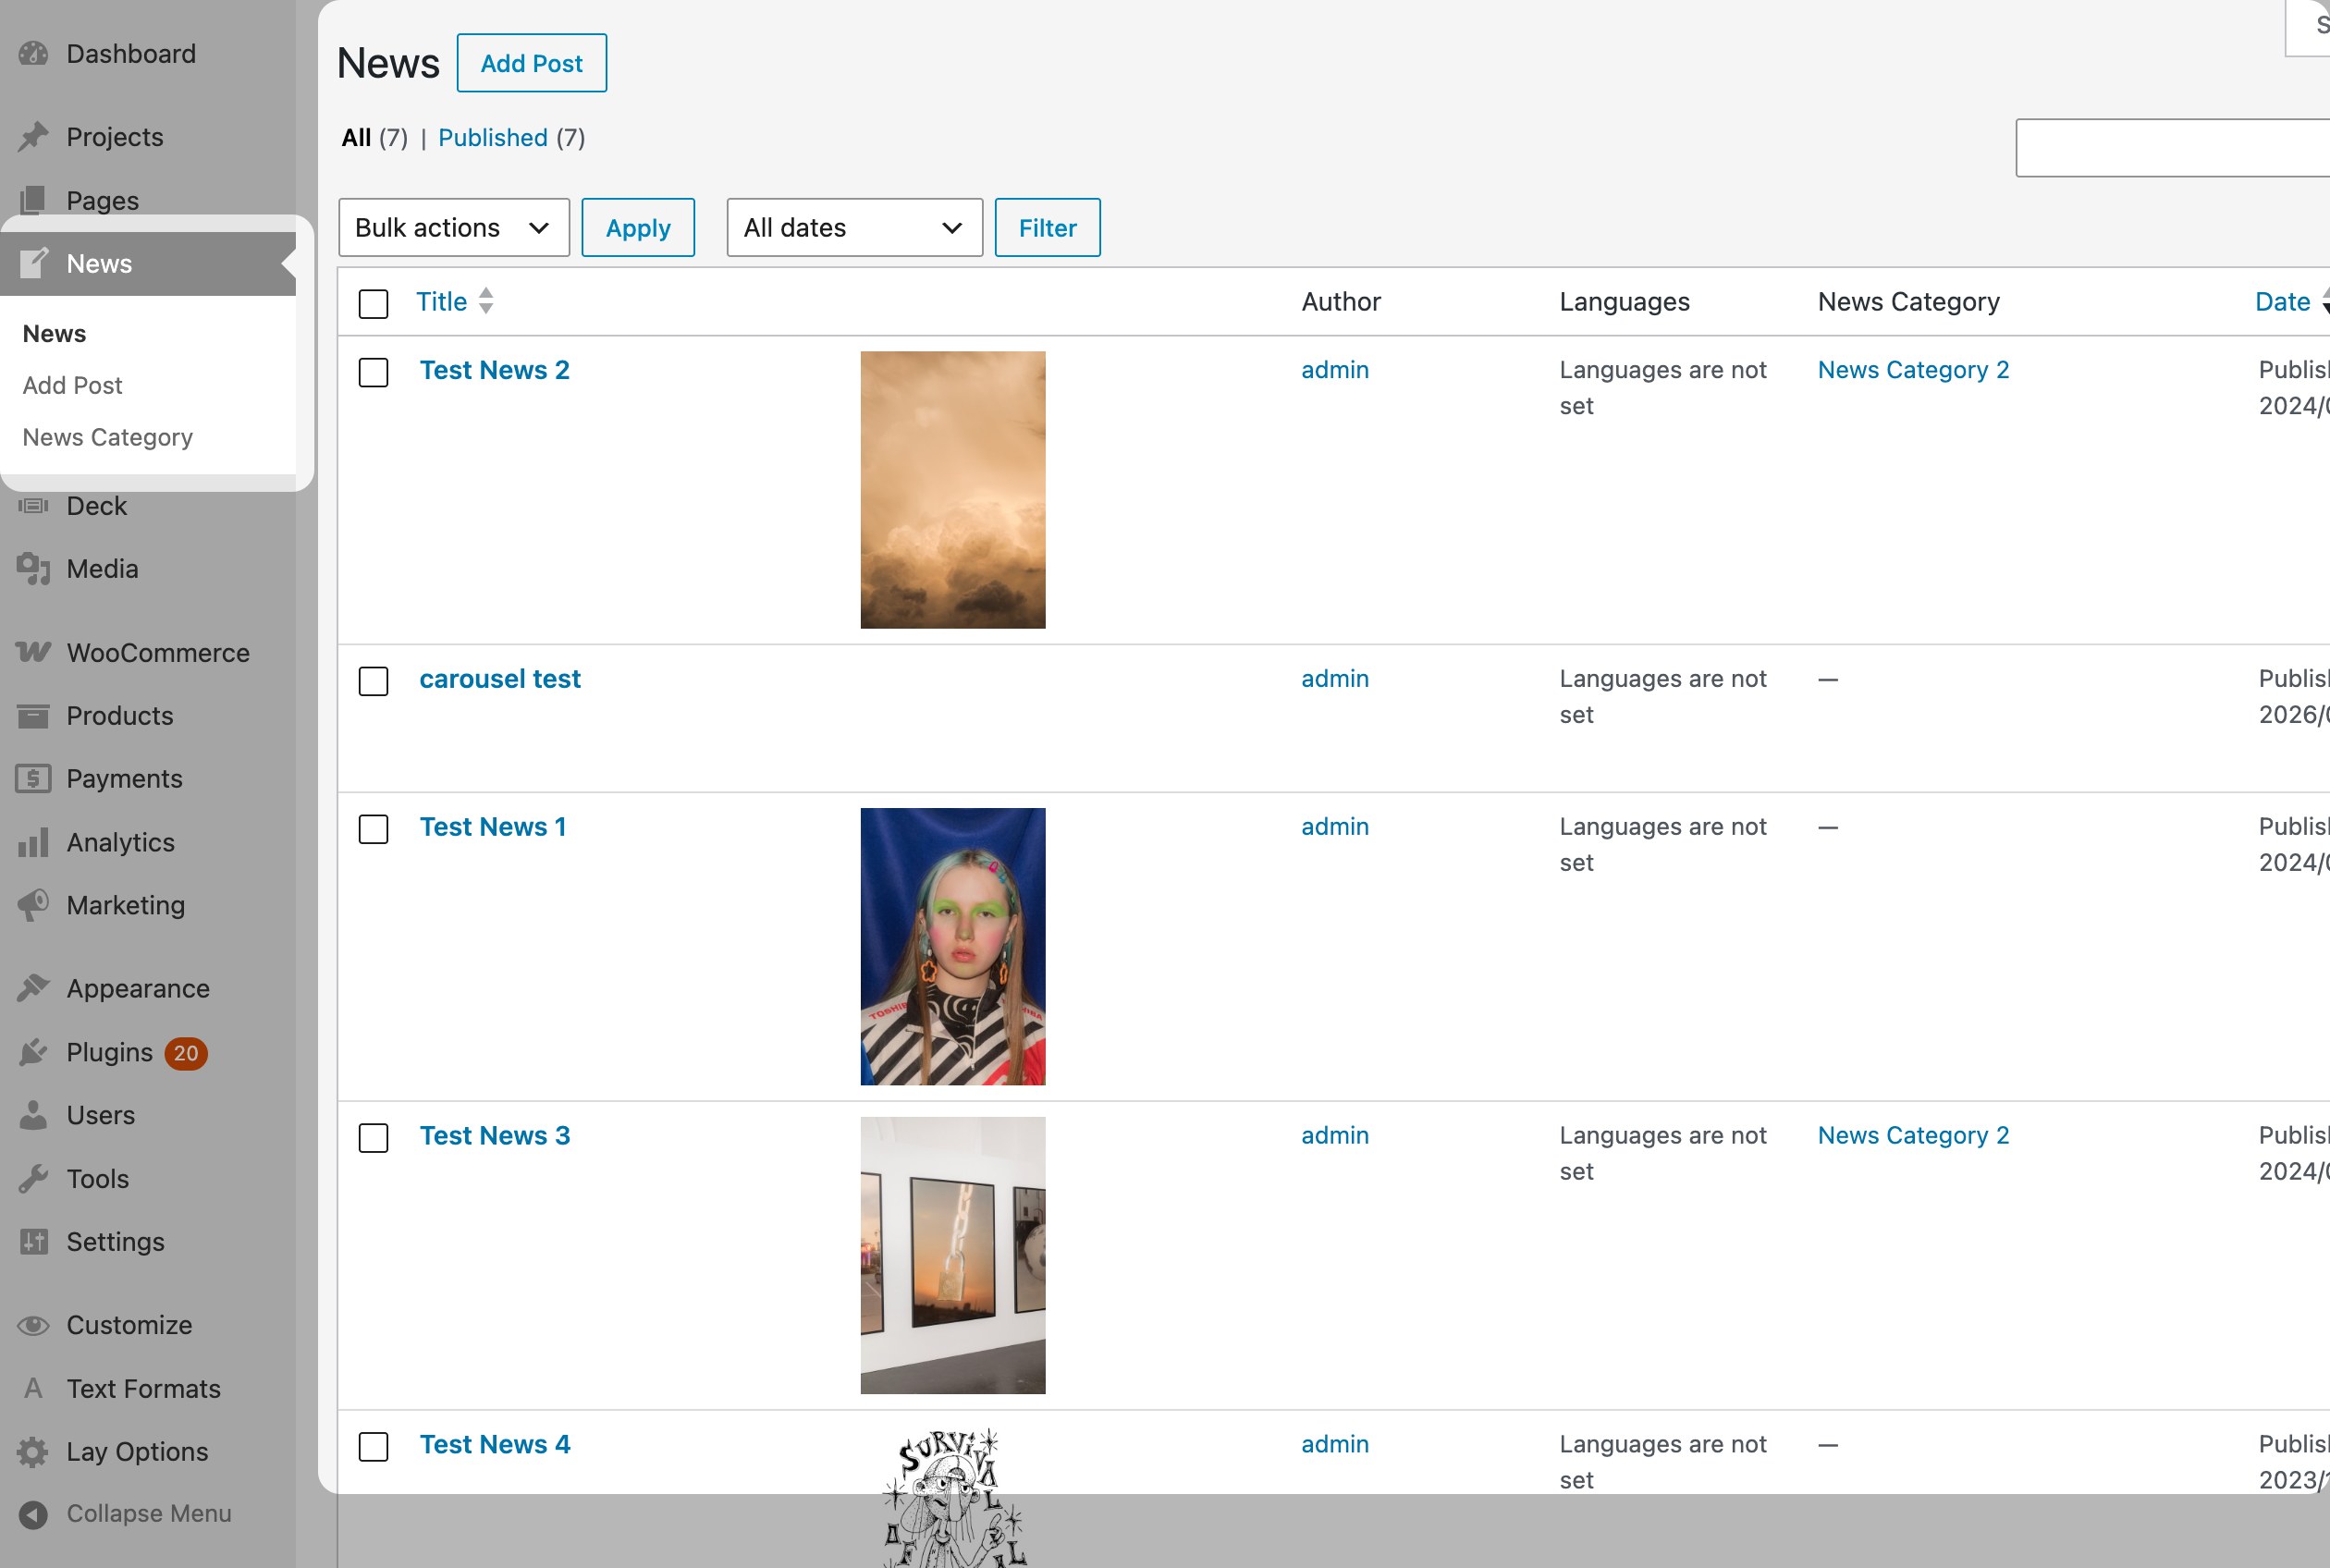Click the Dashboard gauge icon
The image size is (2330, 1568).
[x=33, y=54]
